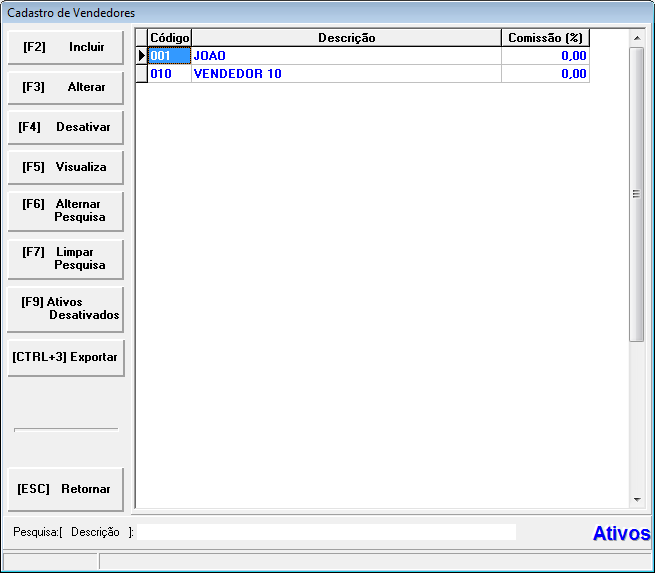The image size is (655, 573).
Task: Switch search mode with [F6] Alternar Pesquisa
Action: pos(65,211)
